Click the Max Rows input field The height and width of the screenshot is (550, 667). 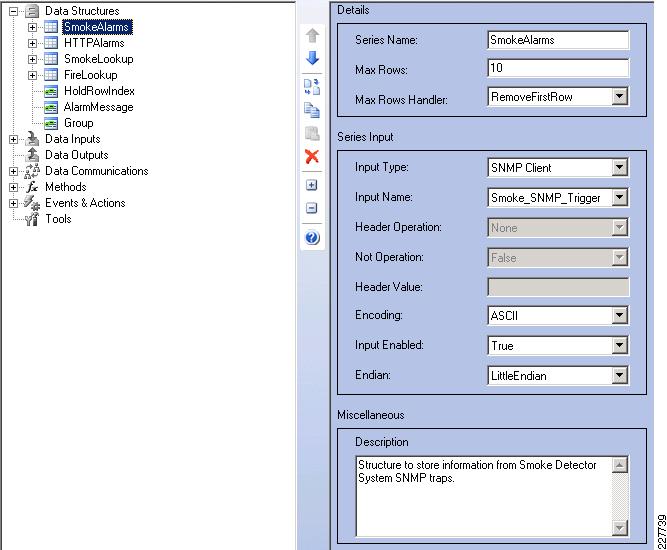tap(558, 68)
